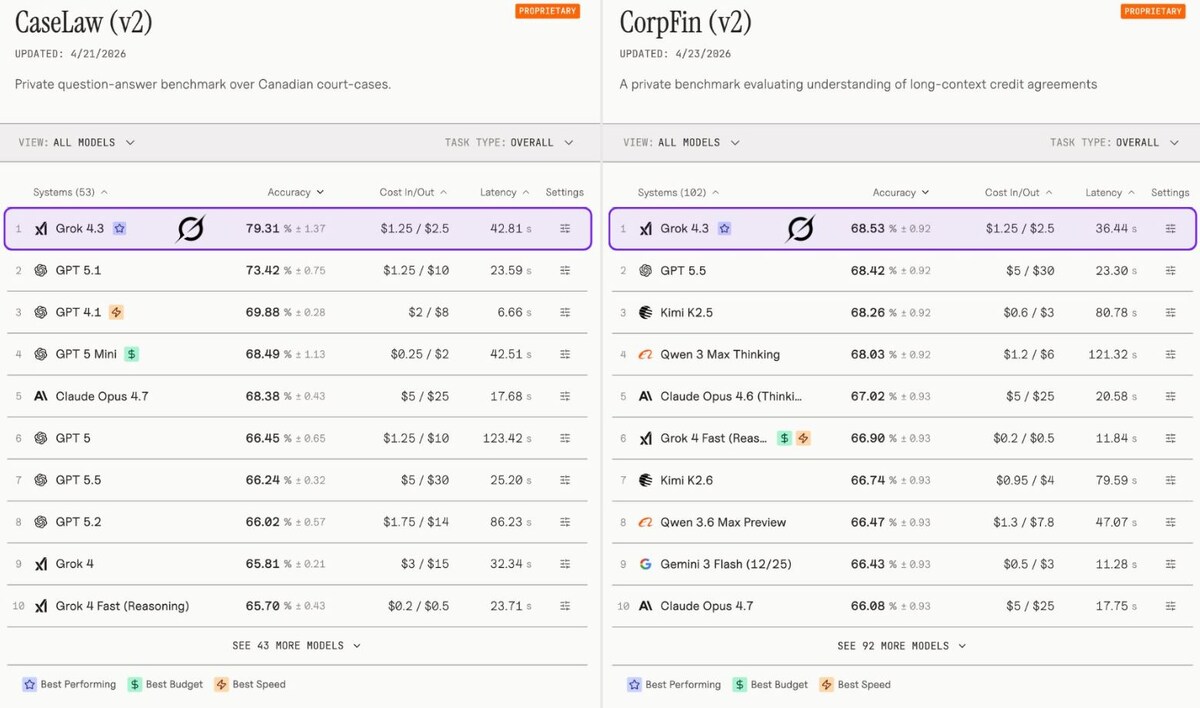This screenshot has width=1200, height=708.
Task: Open settings icon for CorpFin Grok 4 Fast row
Action: click(1170, 438)
